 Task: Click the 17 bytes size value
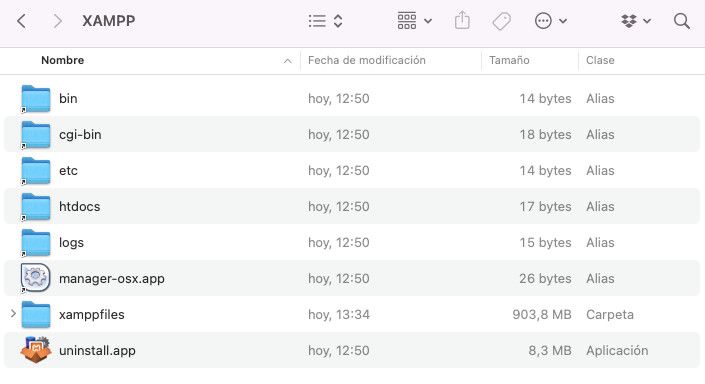point(545,206)
